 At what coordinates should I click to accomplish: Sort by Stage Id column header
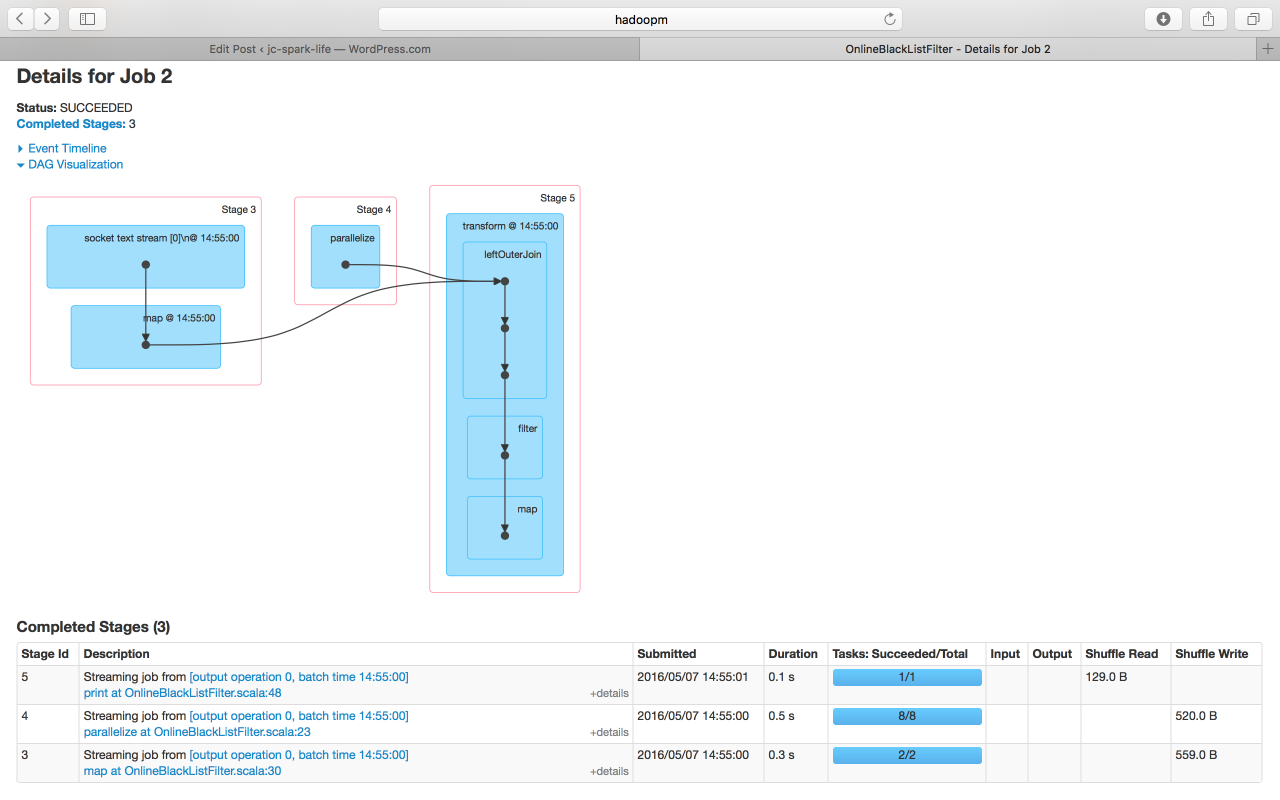(x=45, y=654)
